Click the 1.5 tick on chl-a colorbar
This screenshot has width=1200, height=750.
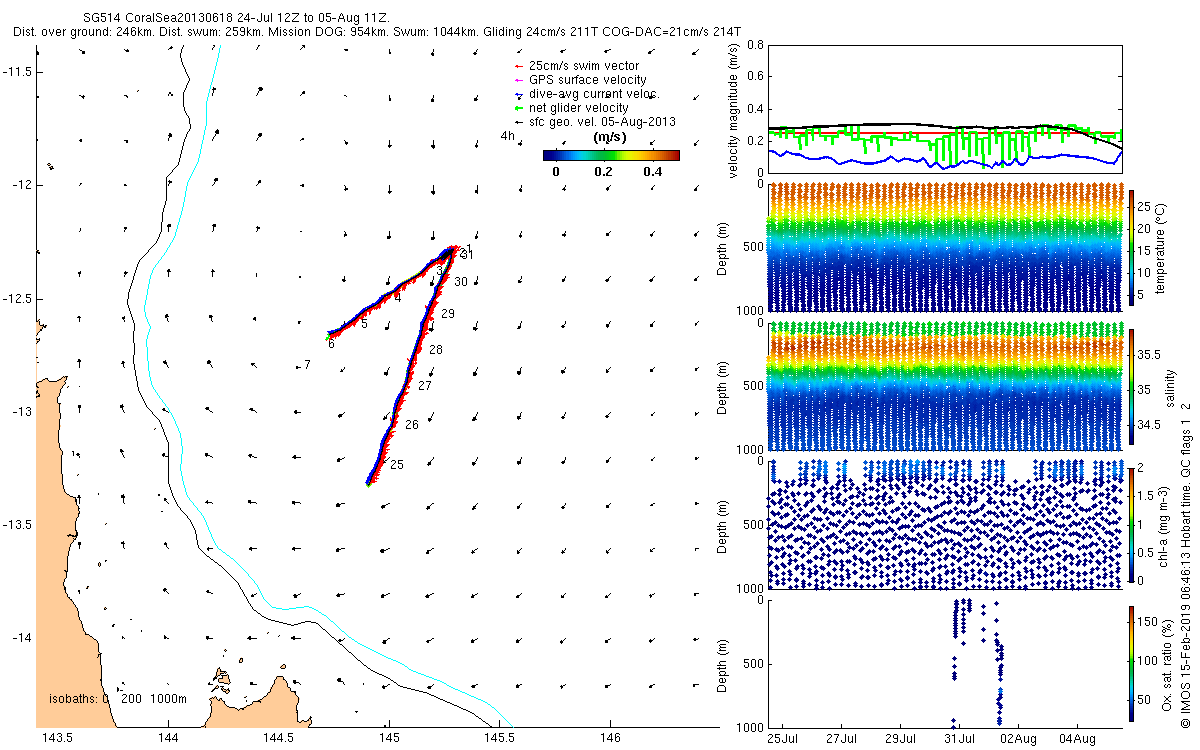(1146, 495)
